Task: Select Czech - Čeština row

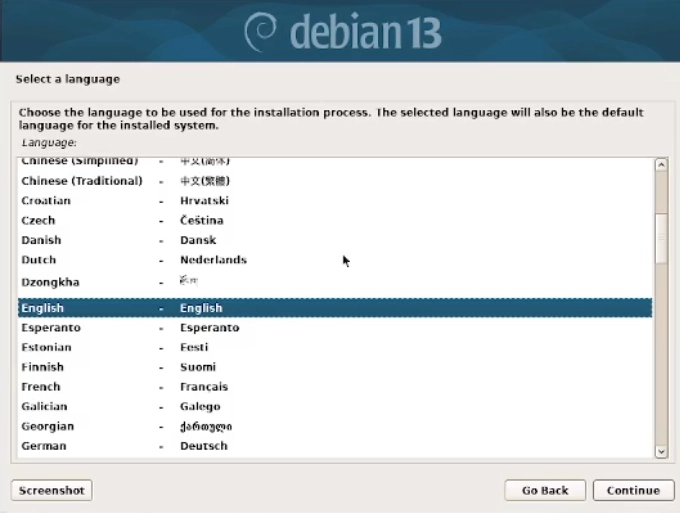Action: pyautogui.click(x=335, y=220)
